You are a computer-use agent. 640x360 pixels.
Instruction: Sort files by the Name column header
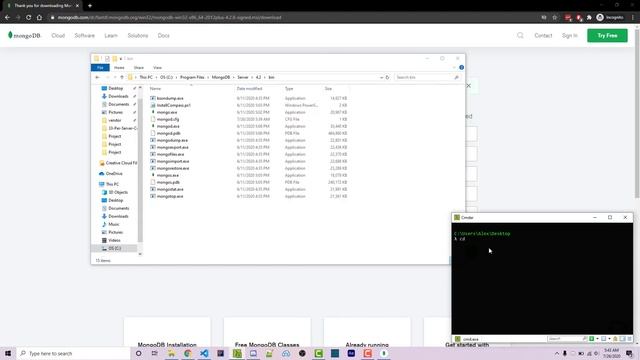pyautogui.click(x=155, y=89)
